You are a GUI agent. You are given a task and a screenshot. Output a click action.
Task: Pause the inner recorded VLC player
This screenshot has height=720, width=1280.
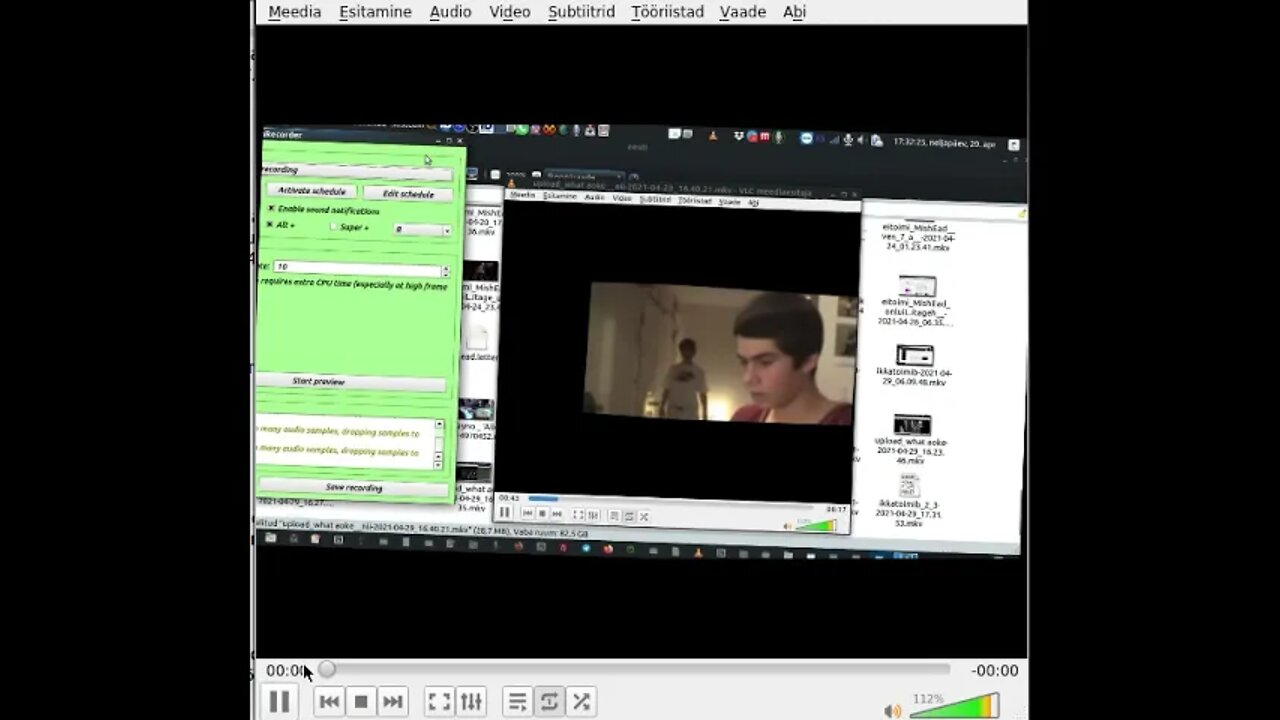(504, 512)
